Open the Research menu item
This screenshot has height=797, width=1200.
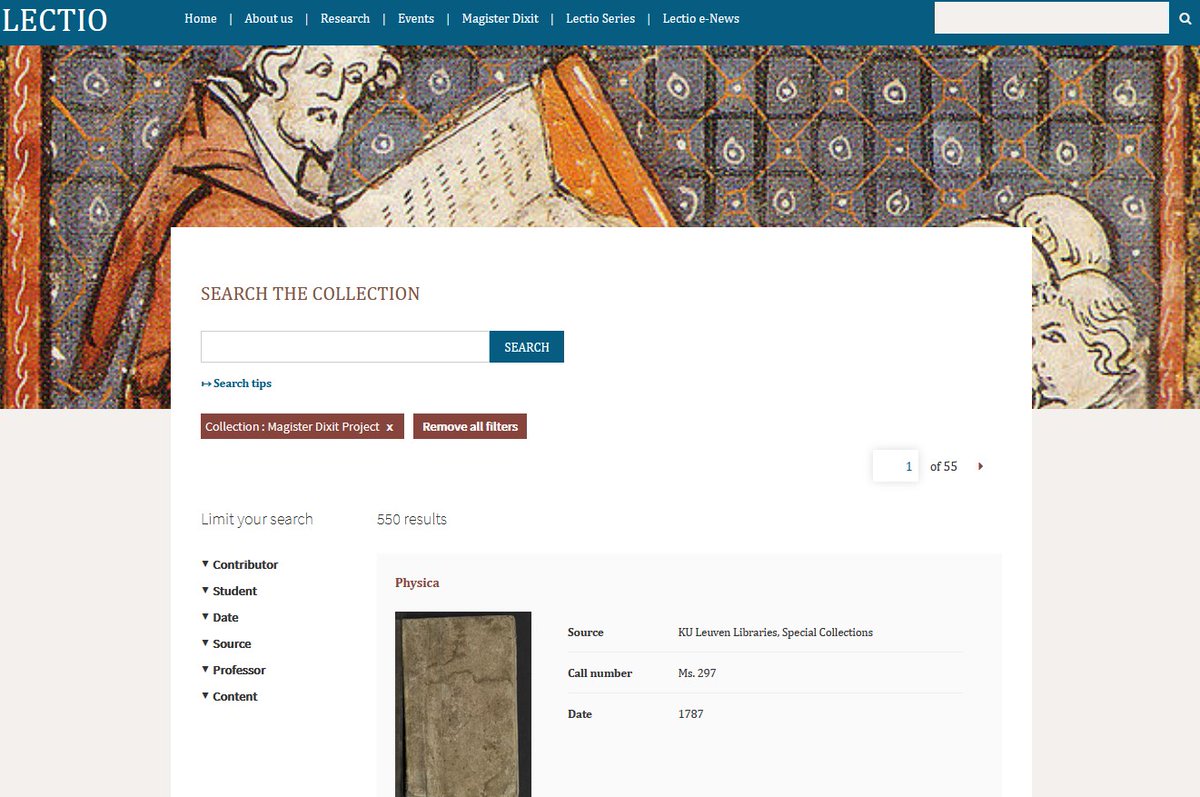pos(345,18)
